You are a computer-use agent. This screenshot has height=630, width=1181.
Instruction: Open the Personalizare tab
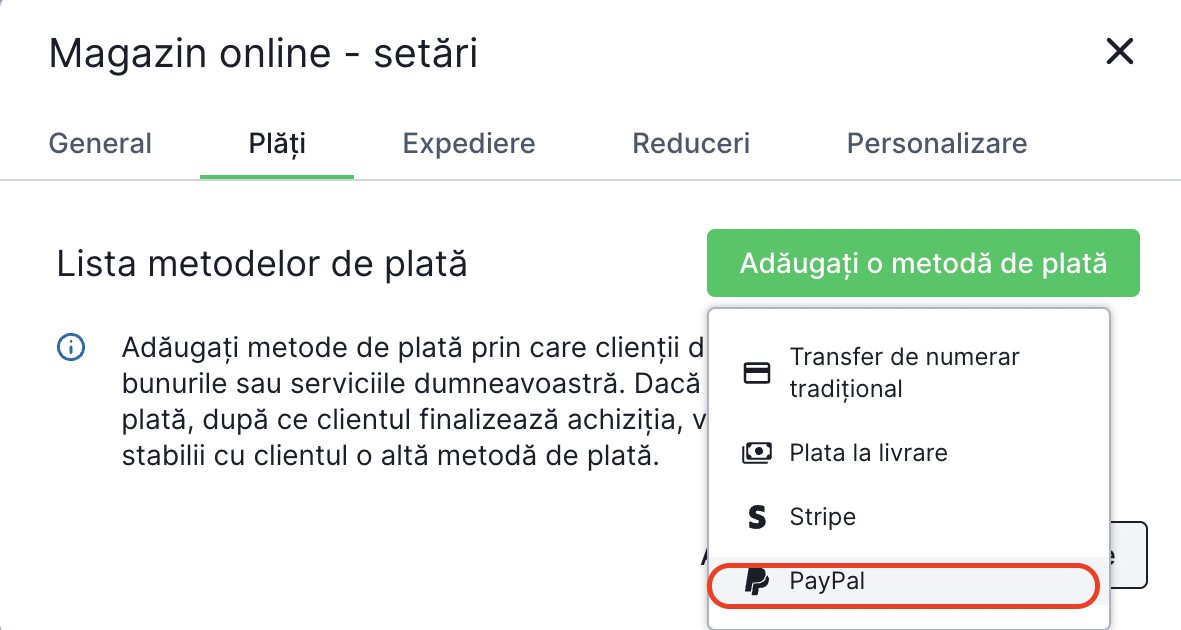click(x=937, y=143)
